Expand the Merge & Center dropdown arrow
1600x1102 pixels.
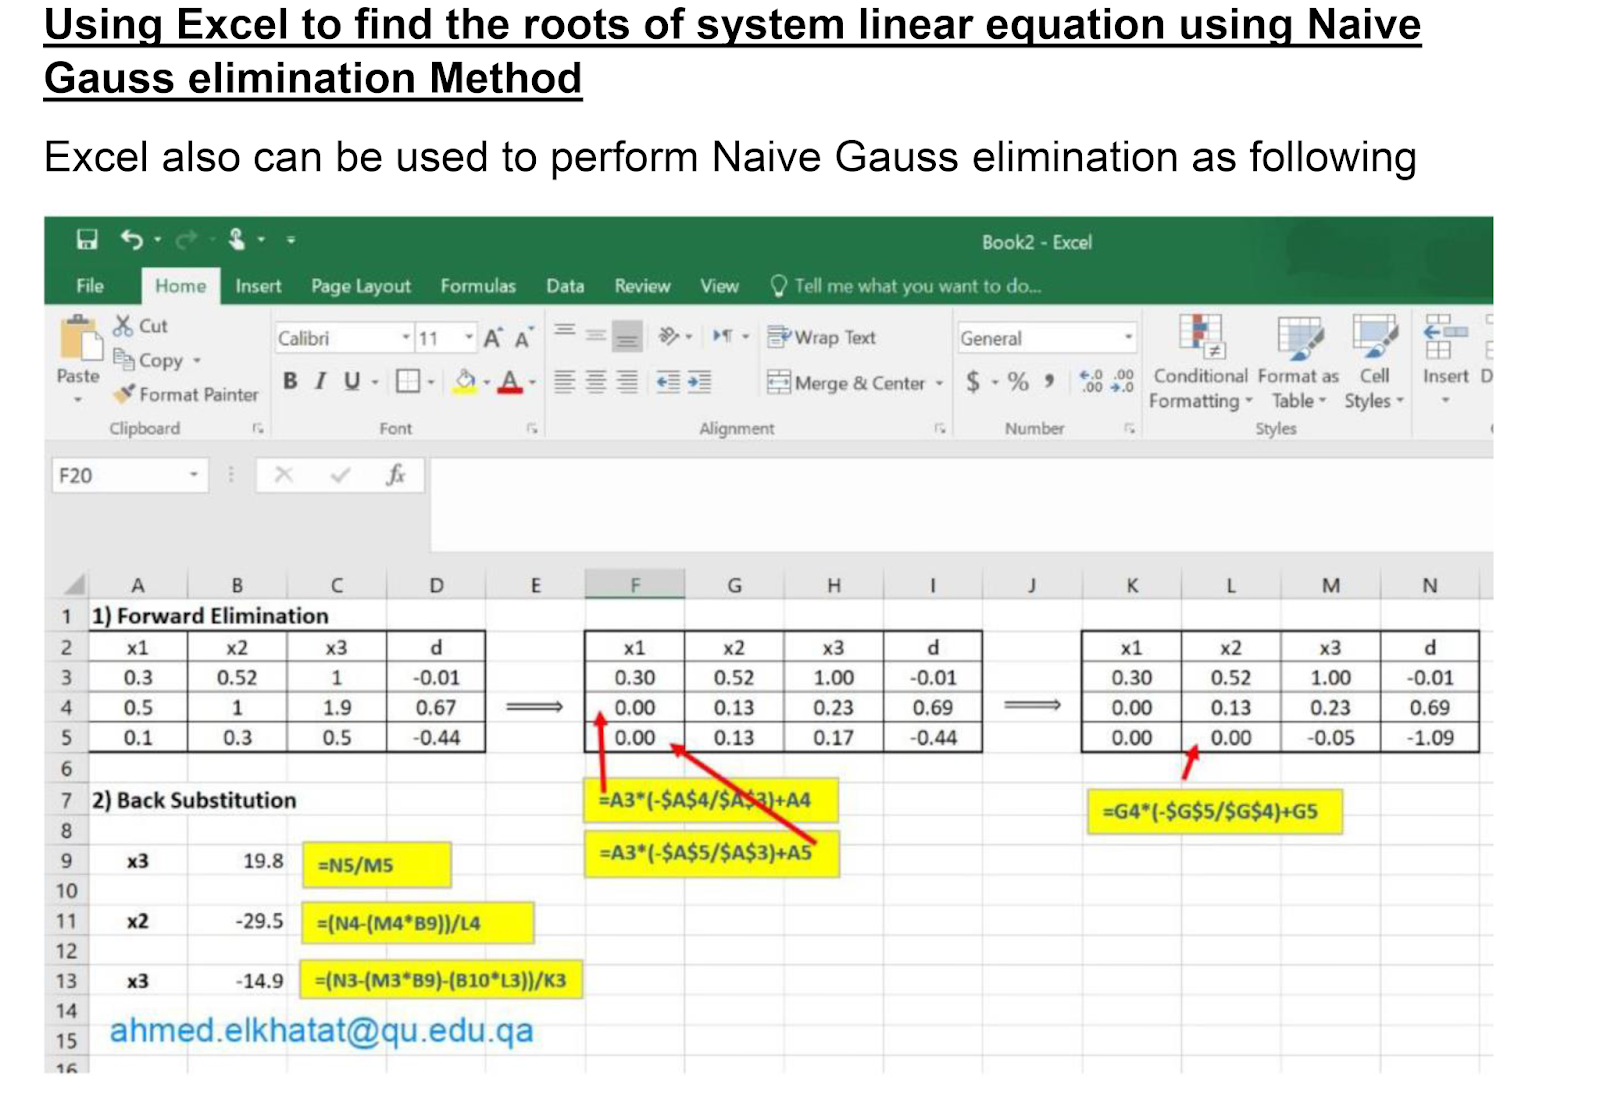[x=939, y=383]
